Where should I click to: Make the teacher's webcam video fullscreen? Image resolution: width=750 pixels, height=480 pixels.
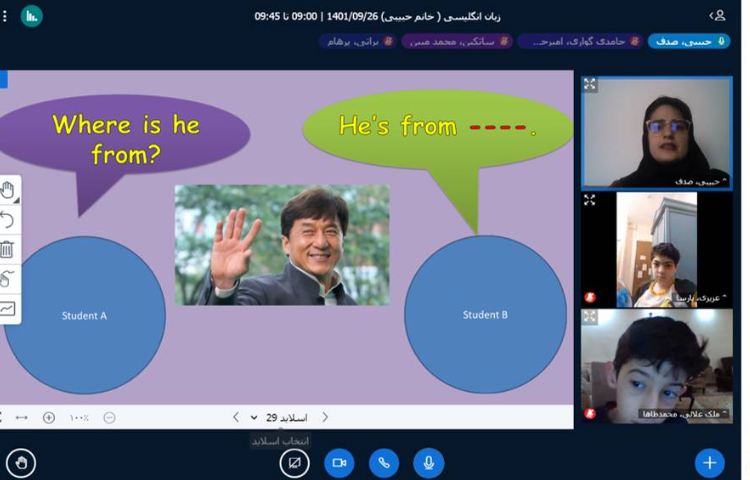(590, 85)
